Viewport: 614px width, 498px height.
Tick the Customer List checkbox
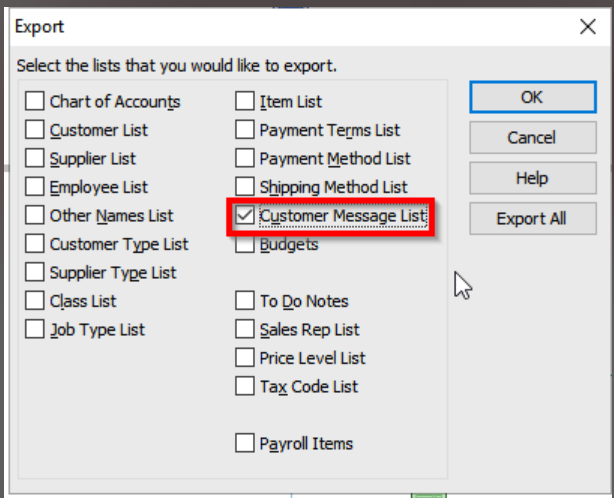point(34,130)
